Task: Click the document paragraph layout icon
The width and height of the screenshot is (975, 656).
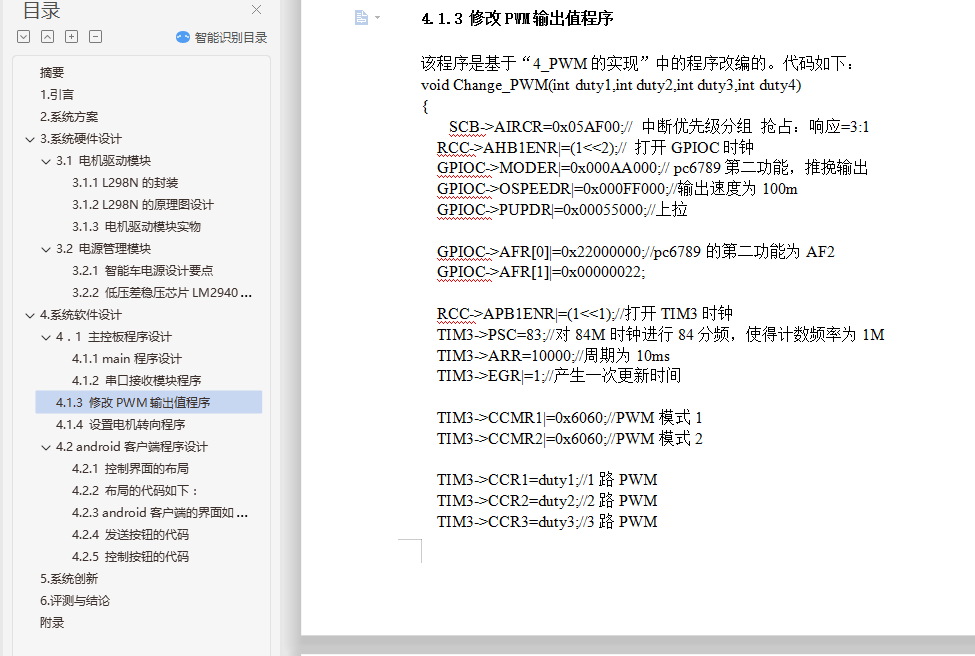Action: point(361,17)
